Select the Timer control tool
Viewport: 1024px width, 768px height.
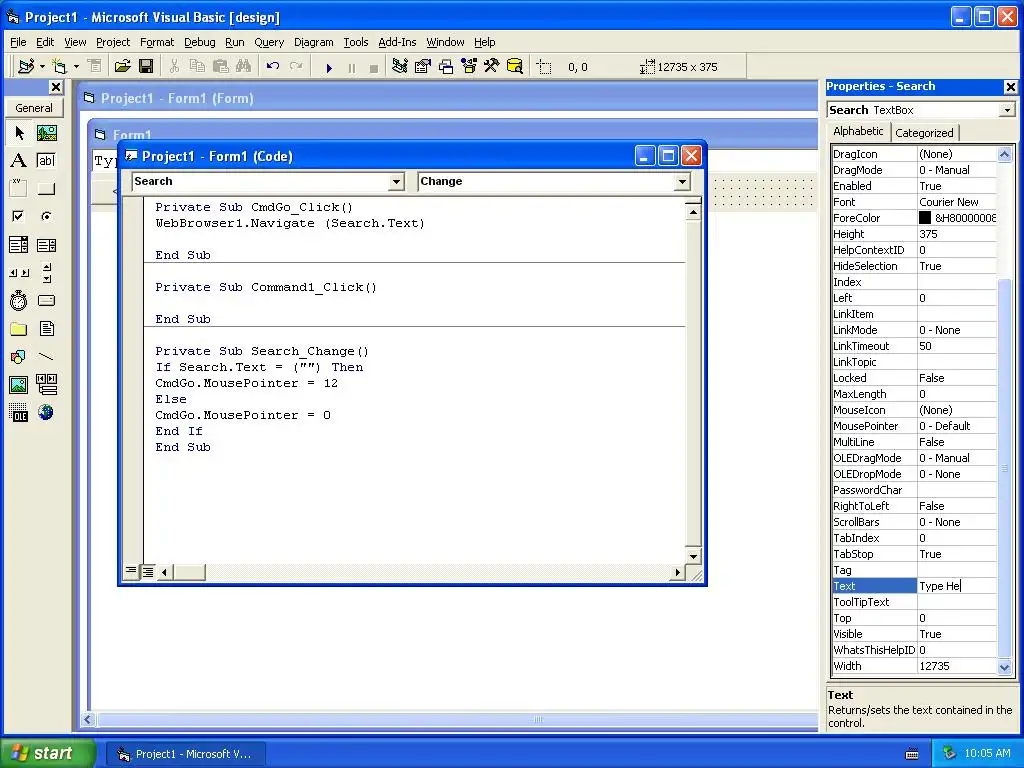pyautogui.click(x=19, y=300)
